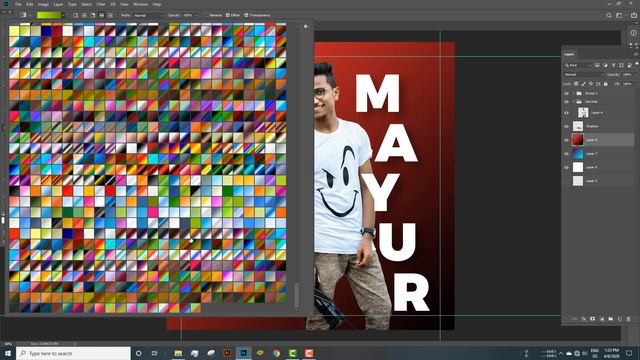
Task: Collapse the open group below Group 1
Action: coord(573,102)
